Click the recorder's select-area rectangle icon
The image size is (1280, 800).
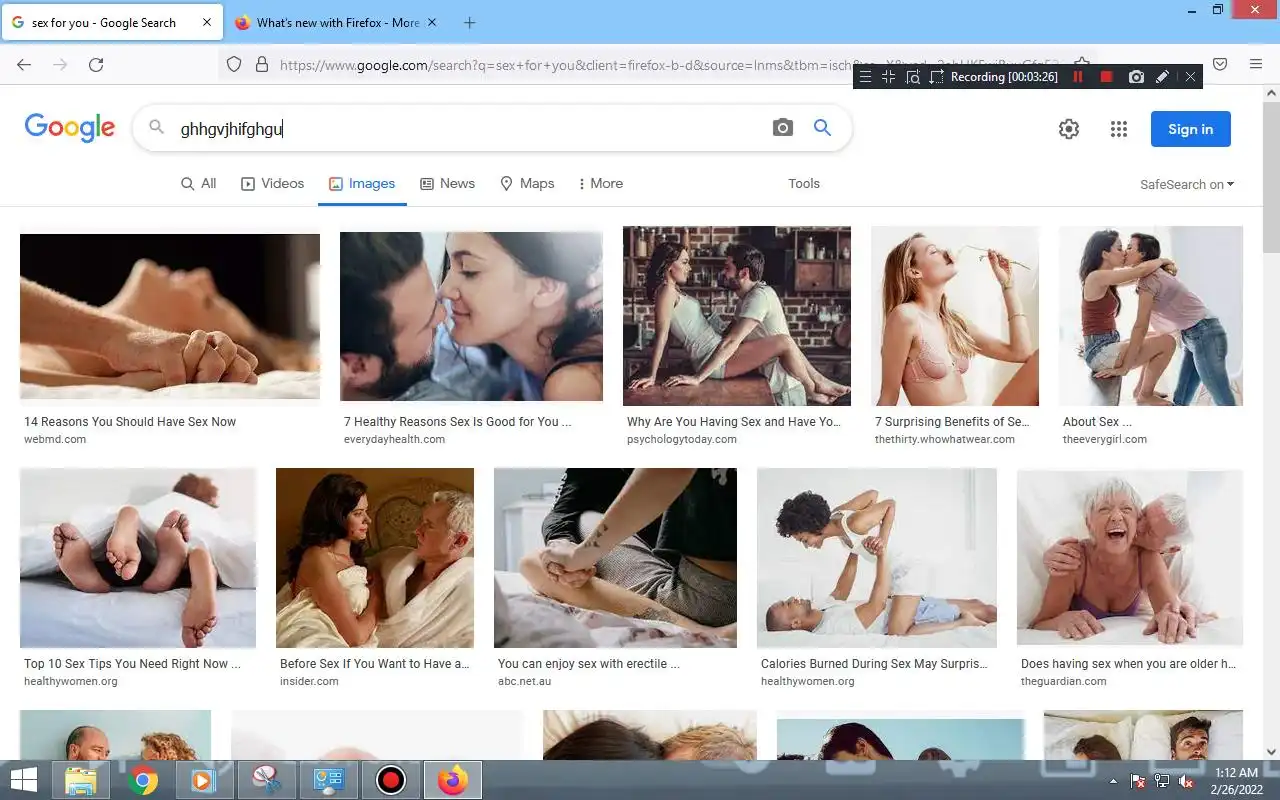point(936,77)
